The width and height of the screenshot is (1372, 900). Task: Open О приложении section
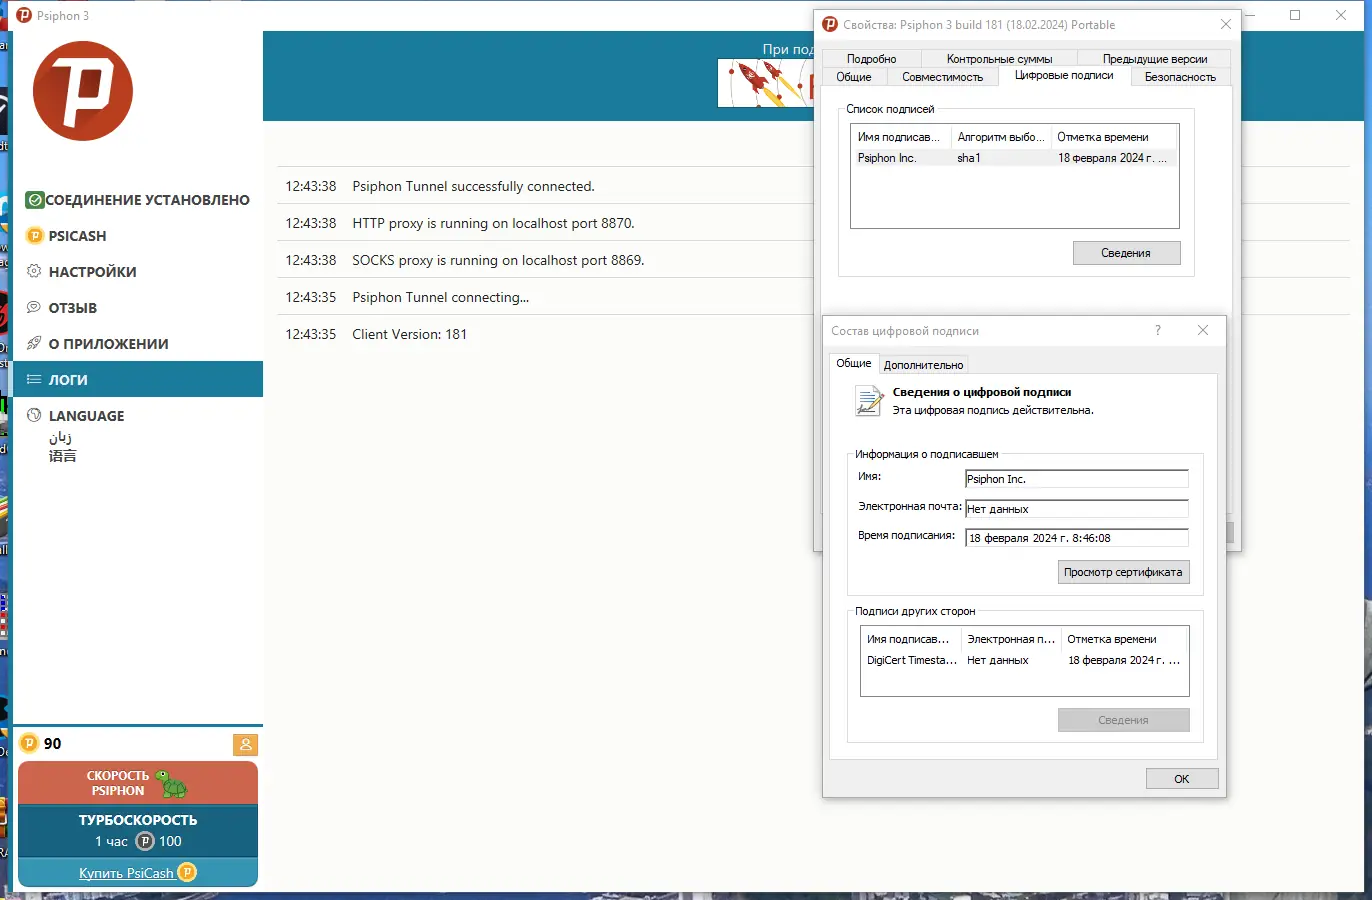(138, 344)
